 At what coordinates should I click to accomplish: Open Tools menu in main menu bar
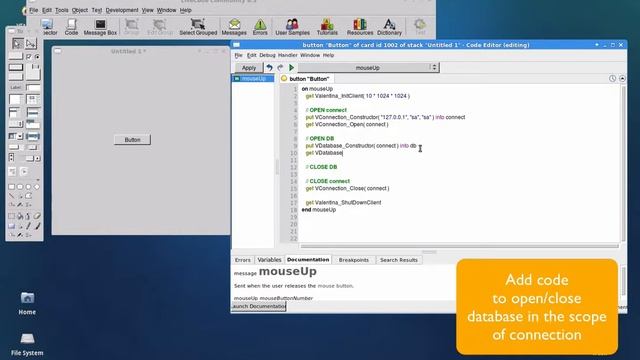(x=62, y=10)
